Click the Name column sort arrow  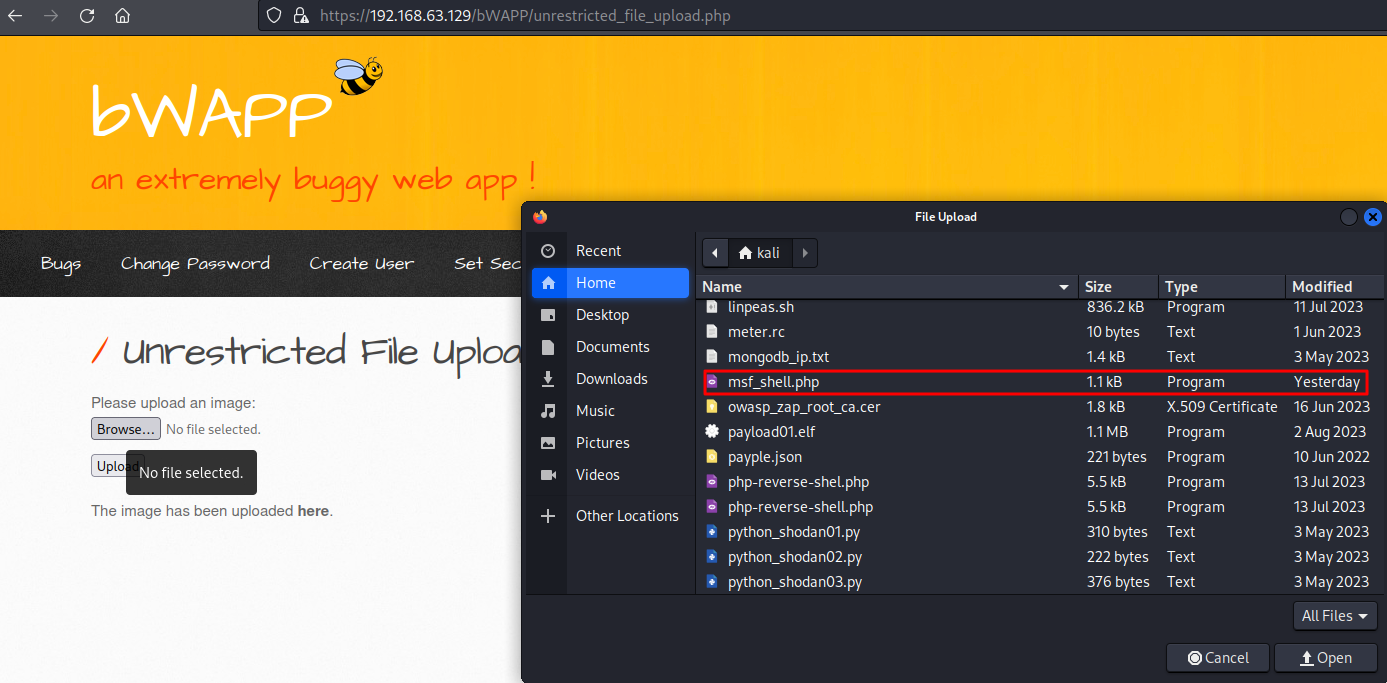tap(1064, 287)
